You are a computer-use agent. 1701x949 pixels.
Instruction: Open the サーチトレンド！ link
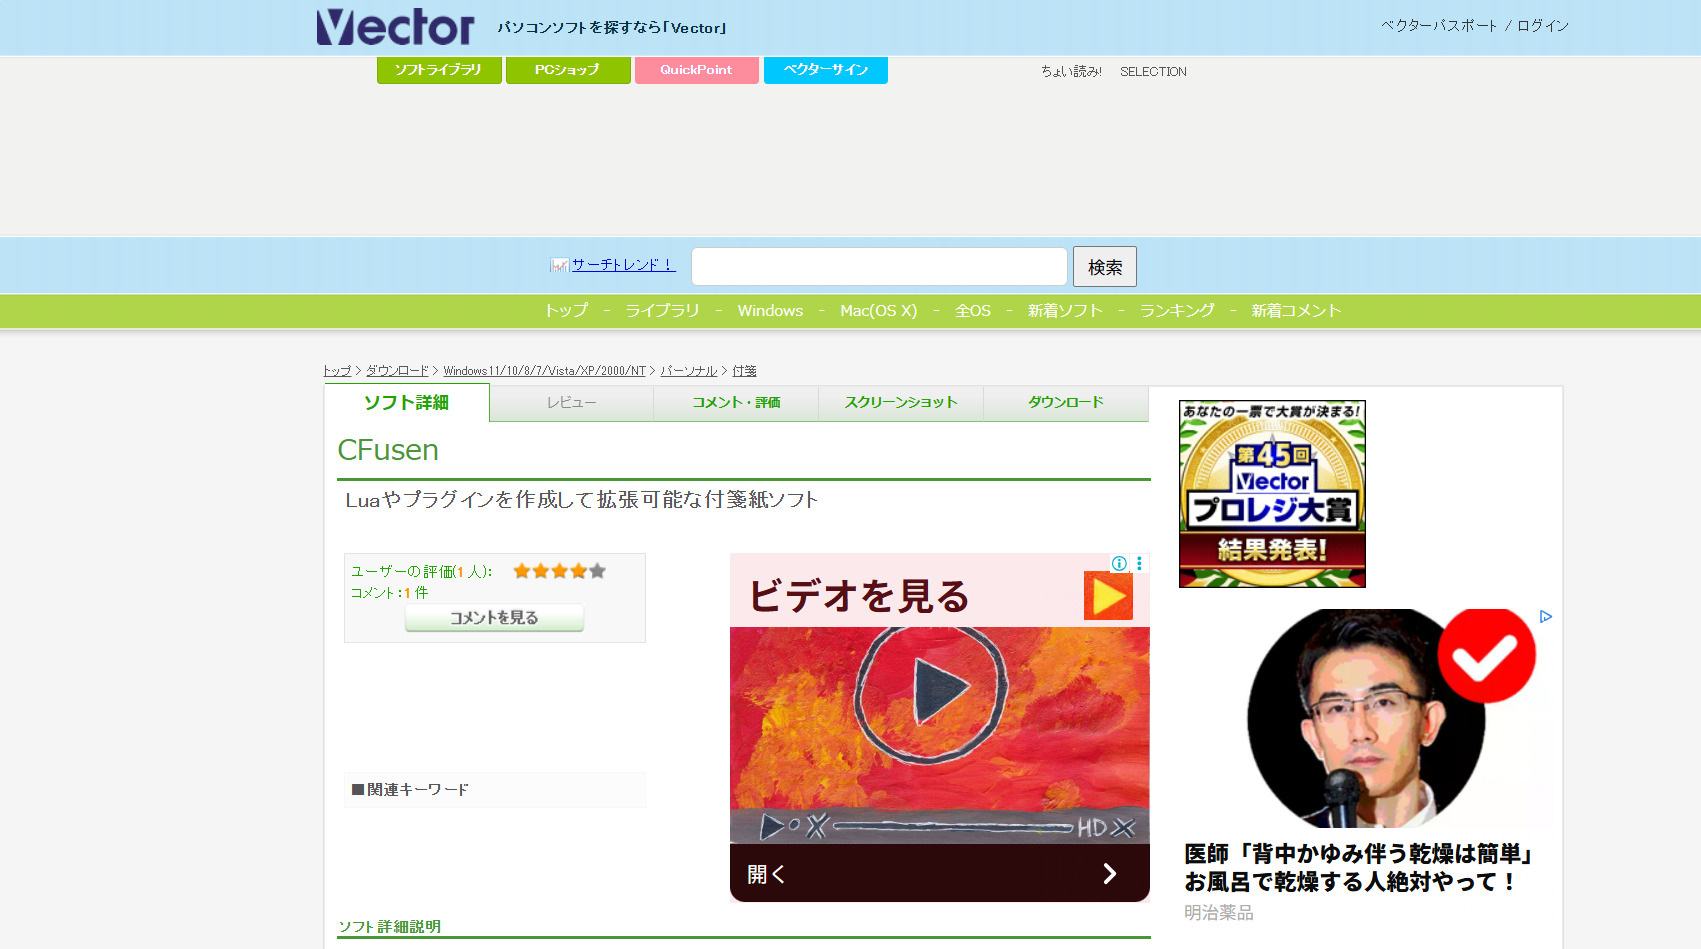(x=623, y=265)
